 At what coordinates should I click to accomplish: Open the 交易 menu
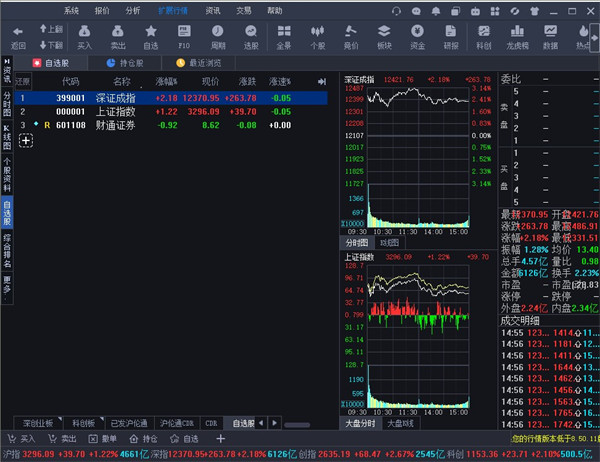244,11
